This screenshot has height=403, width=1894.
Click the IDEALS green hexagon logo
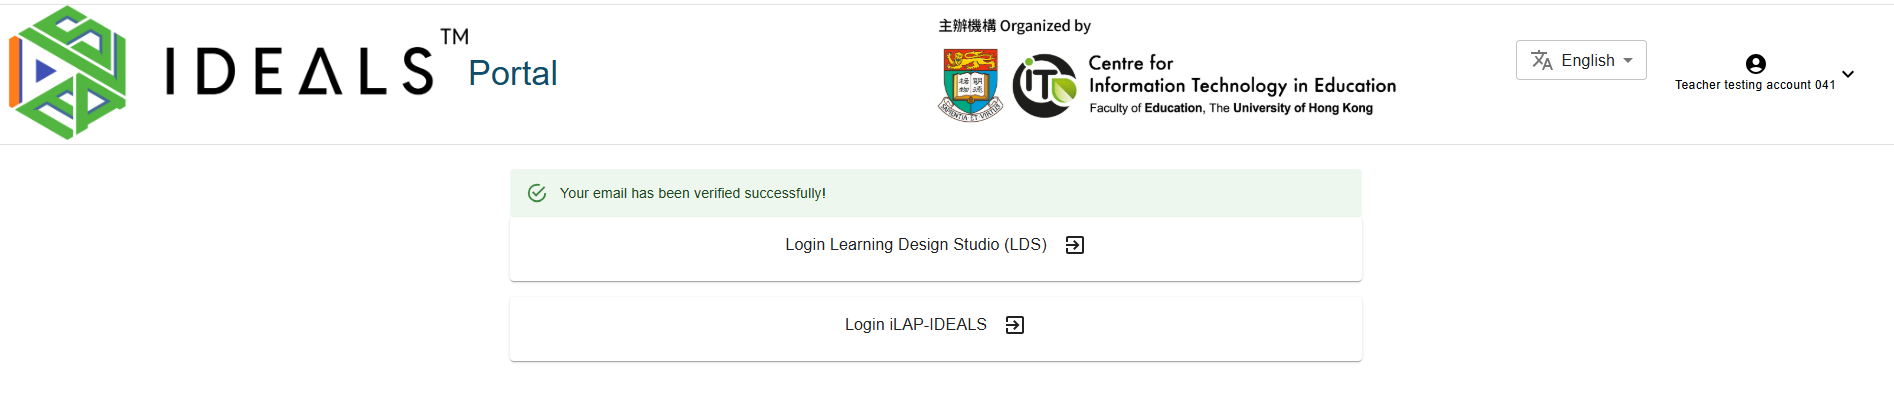[x=68, y=72]
